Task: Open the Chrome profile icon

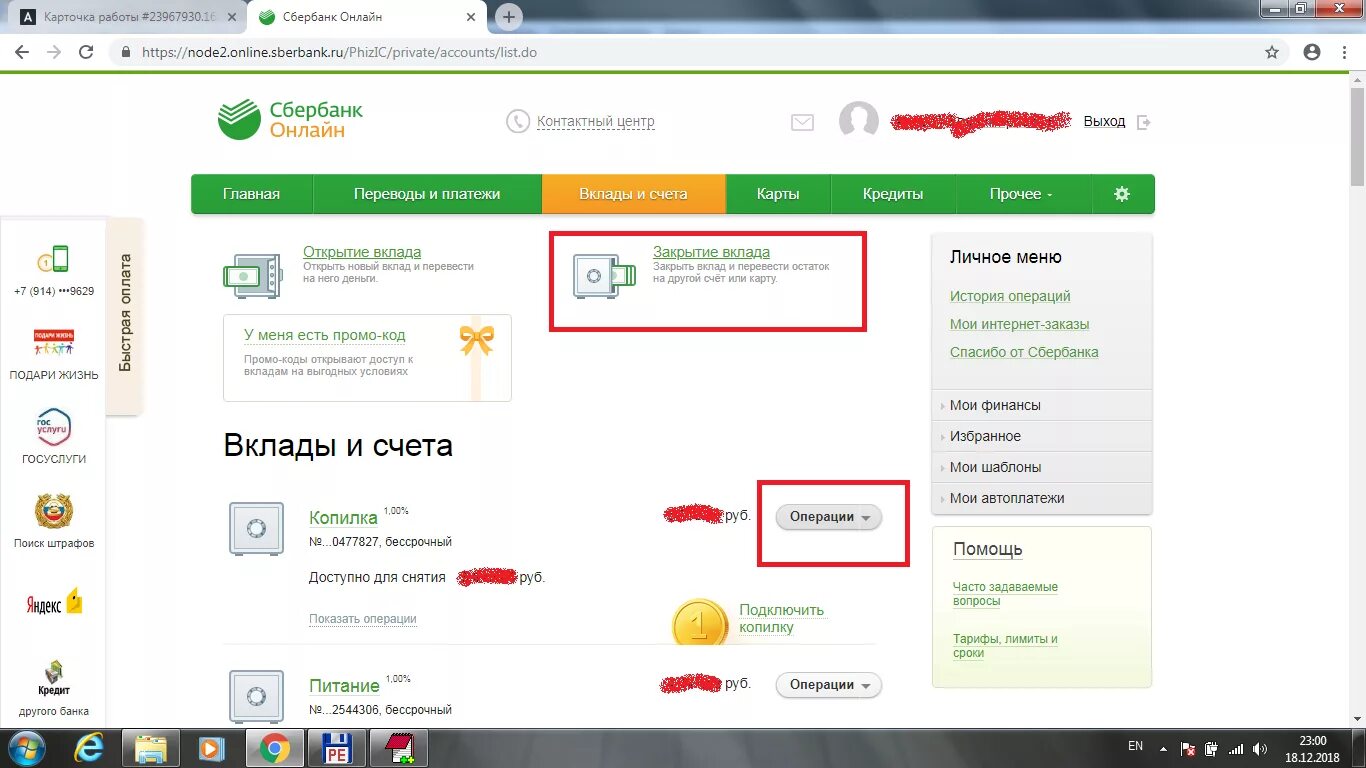Action: pos(1312,52)
